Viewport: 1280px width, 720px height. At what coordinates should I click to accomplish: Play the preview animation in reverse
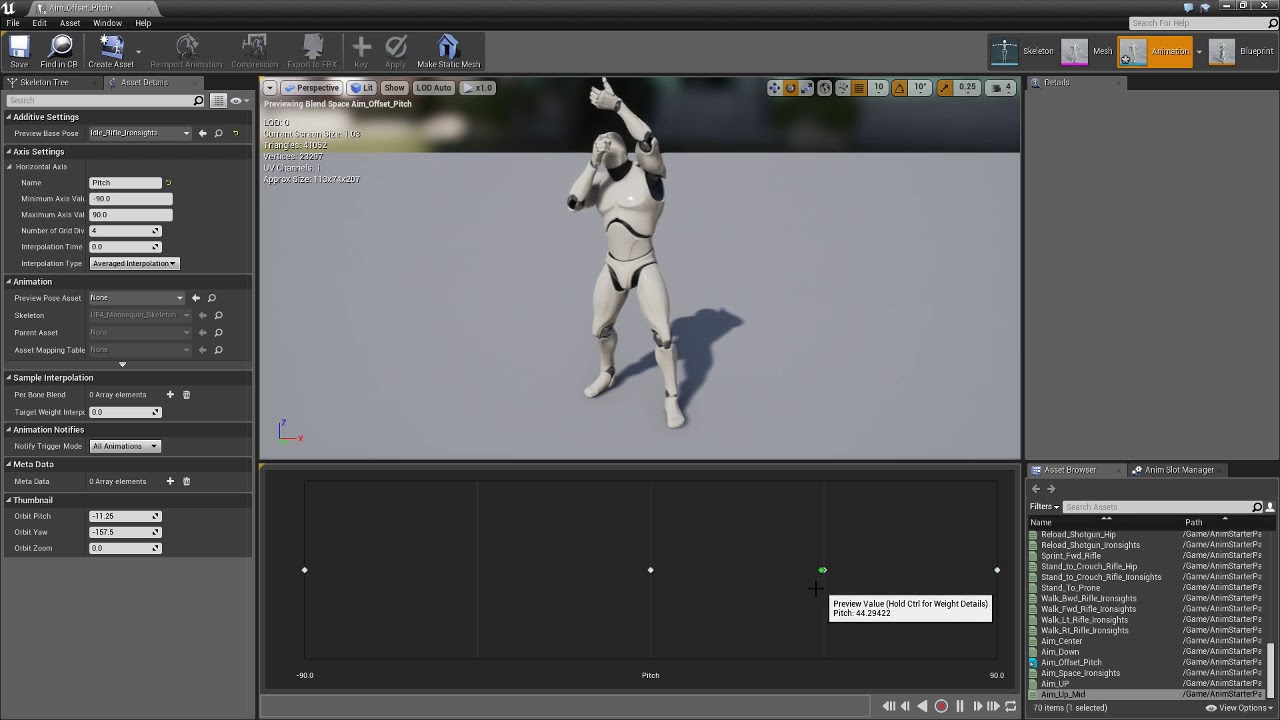[923, 706]
